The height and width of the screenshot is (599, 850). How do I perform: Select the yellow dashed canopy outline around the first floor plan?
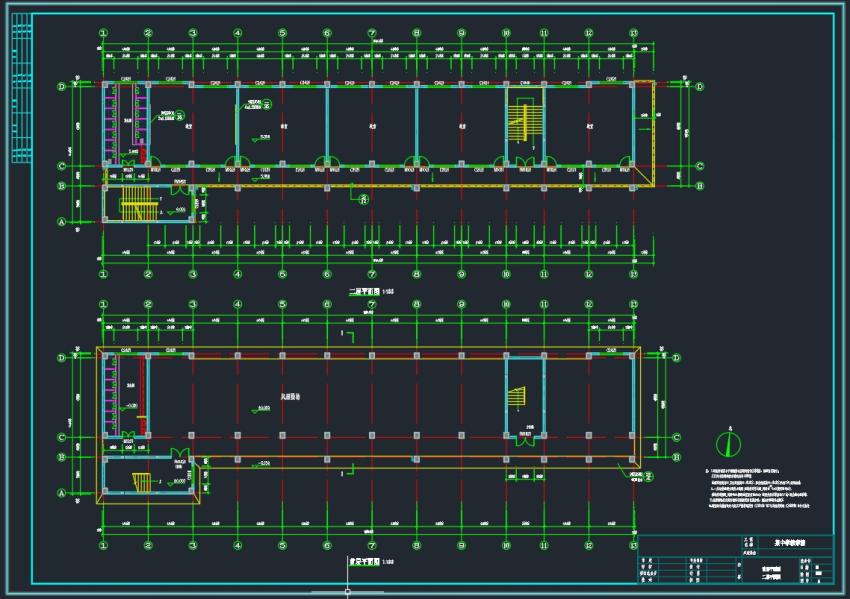(369, 426)
